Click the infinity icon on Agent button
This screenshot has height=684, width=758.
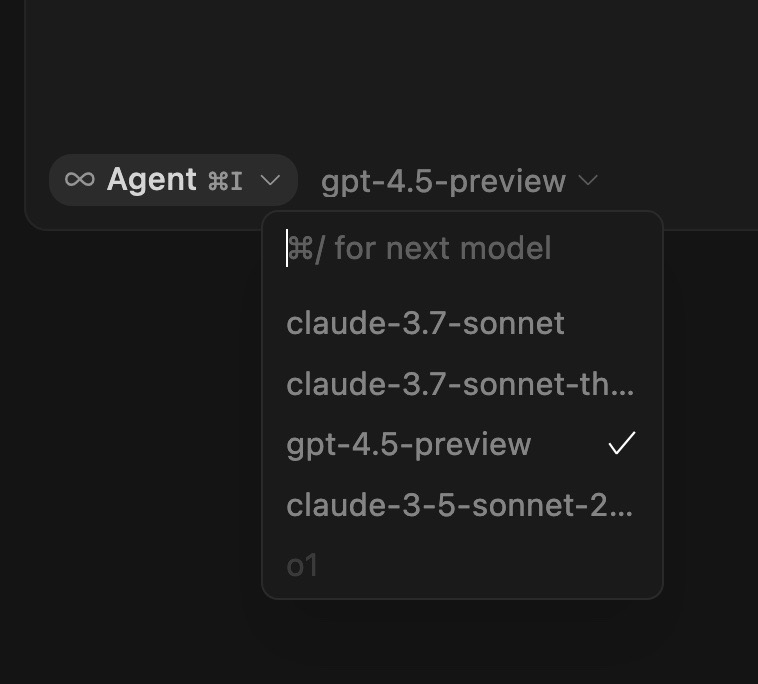pos(80,180)
